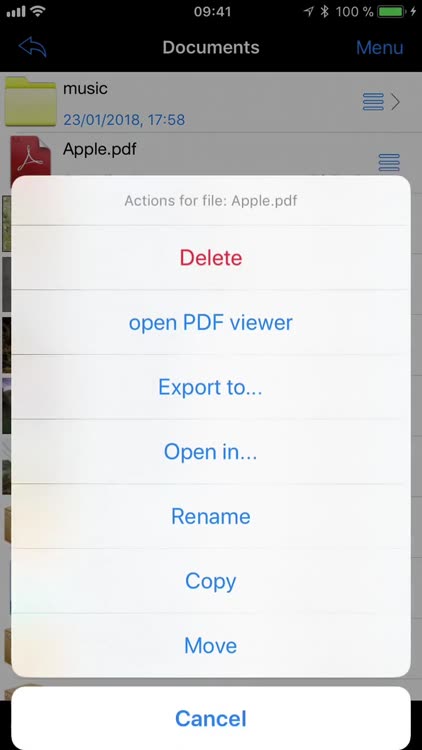Tap the Apple.pdf file icon
422x750 pixels.
point(31,156)
